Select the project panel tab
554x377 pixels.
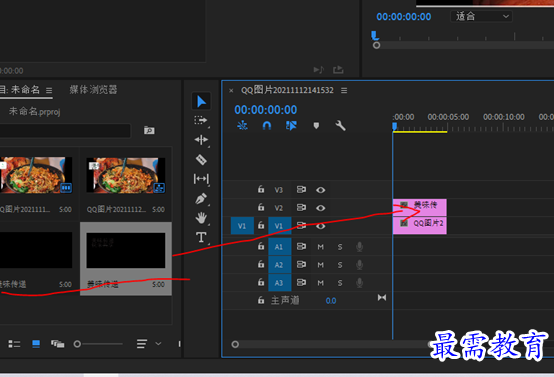19,90
